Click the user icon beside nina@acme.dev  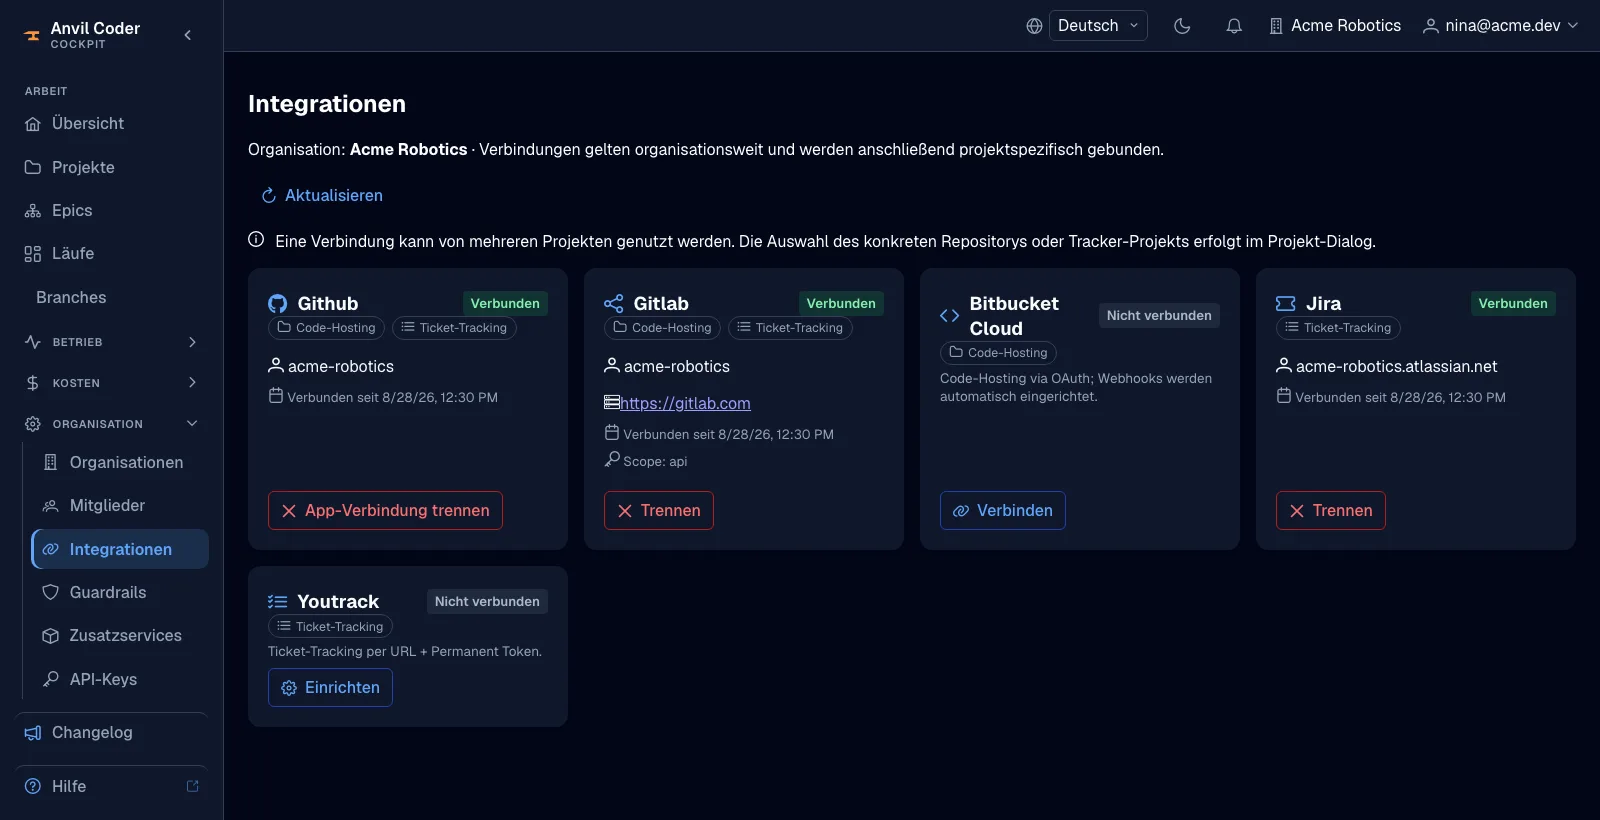1431,26
